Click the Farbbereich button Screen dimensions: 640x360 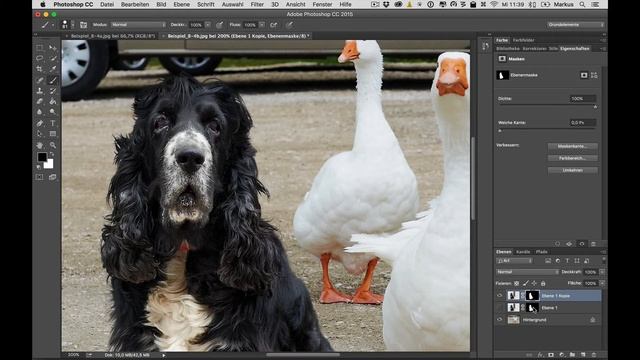point(573,158)
